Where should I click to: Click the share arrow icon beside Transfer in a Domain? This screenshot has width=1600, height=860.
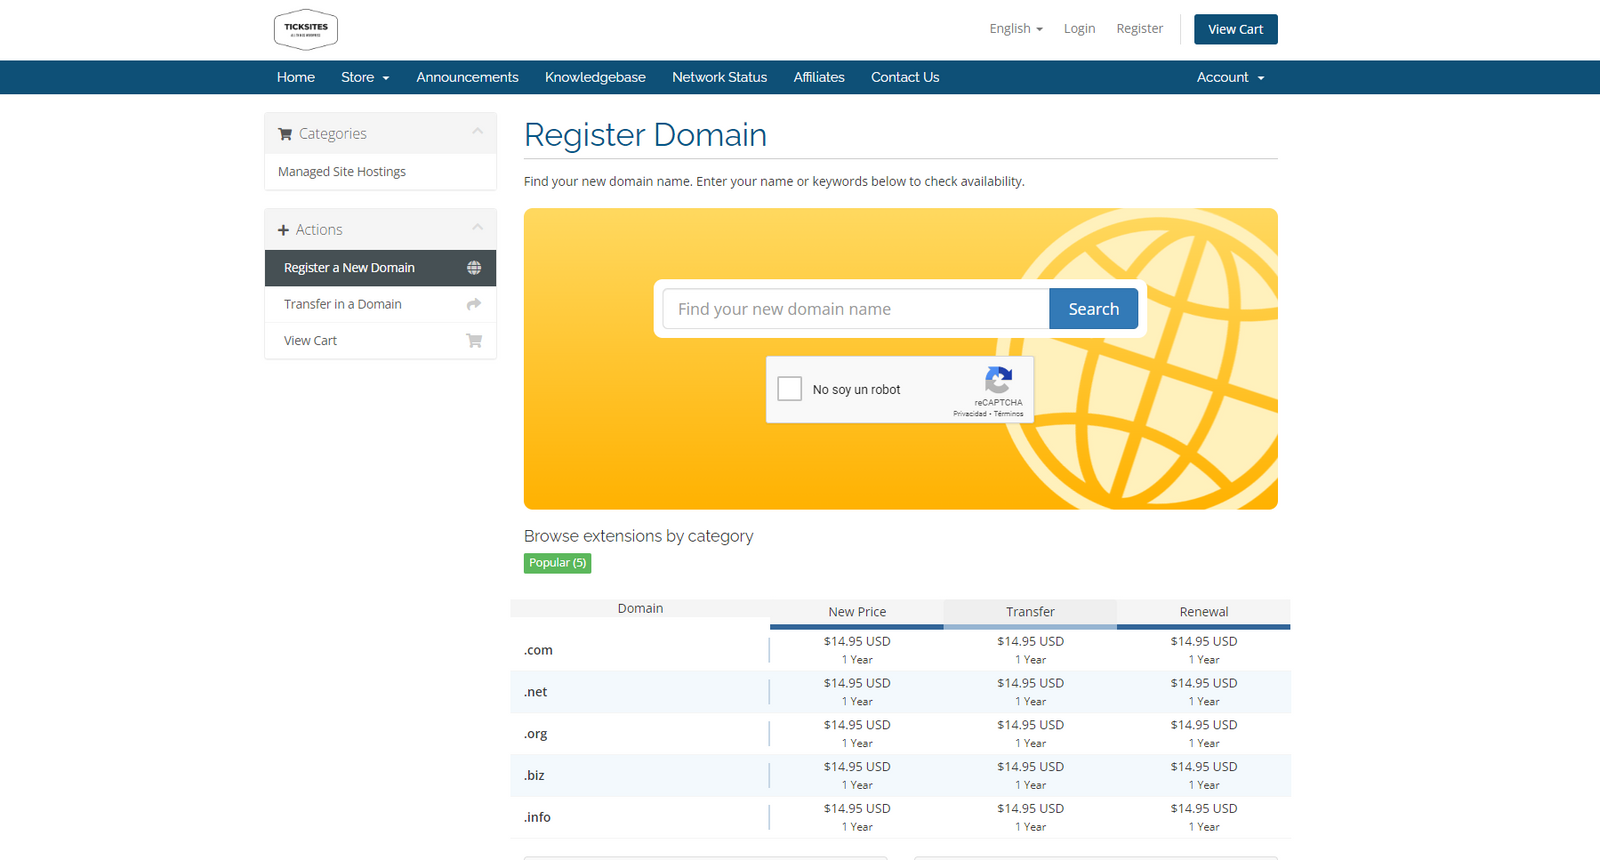474,304
